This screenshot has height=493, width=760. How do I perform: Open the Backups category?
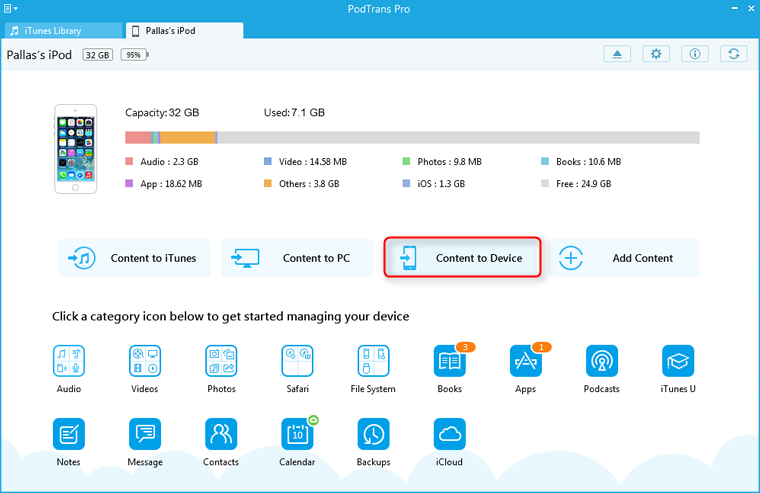[373, 434]
